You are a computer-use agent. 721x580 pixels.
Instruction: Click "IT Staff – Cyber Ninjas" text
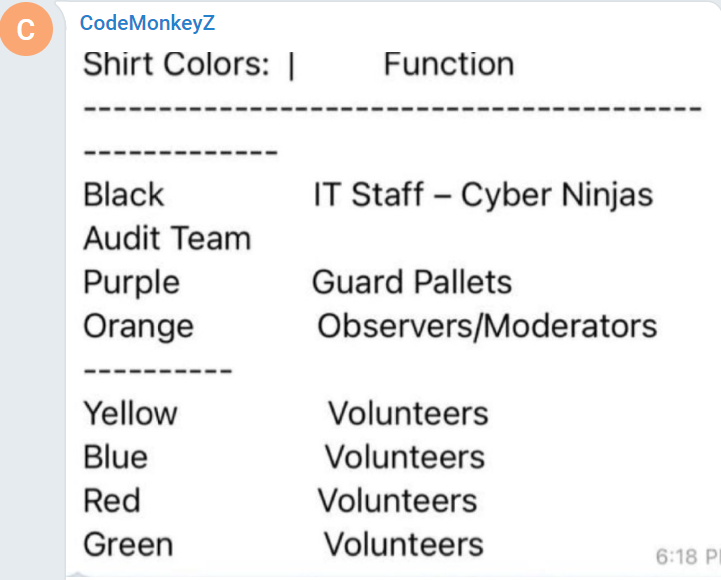(483, 195)
